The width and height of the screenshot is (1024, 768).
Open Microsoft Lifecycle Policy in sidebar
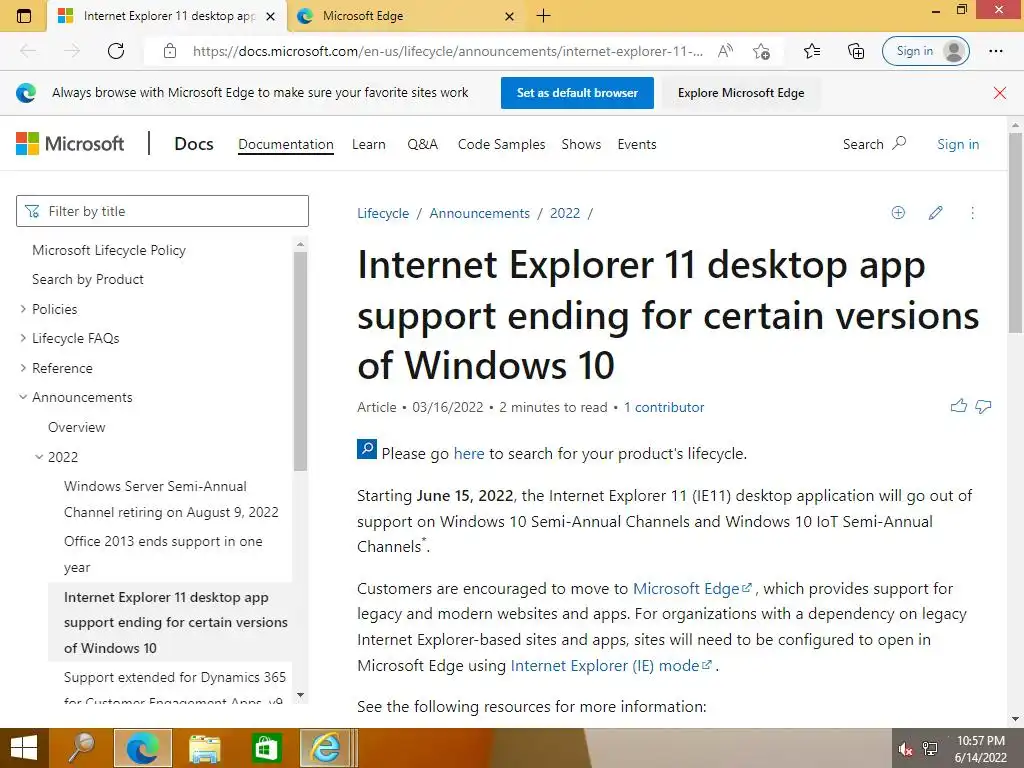click(x=109, y=250)
